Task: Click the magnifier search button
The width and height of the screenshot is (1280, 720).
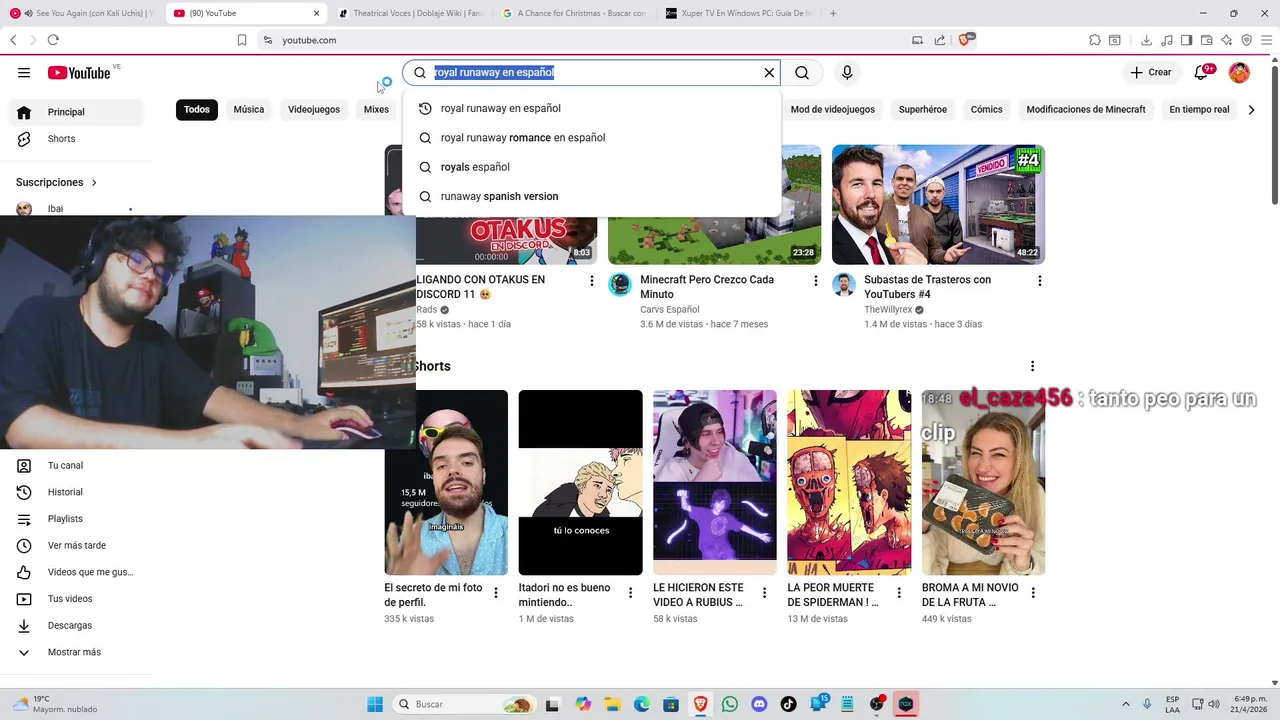Action: click(x=802, y=73)
